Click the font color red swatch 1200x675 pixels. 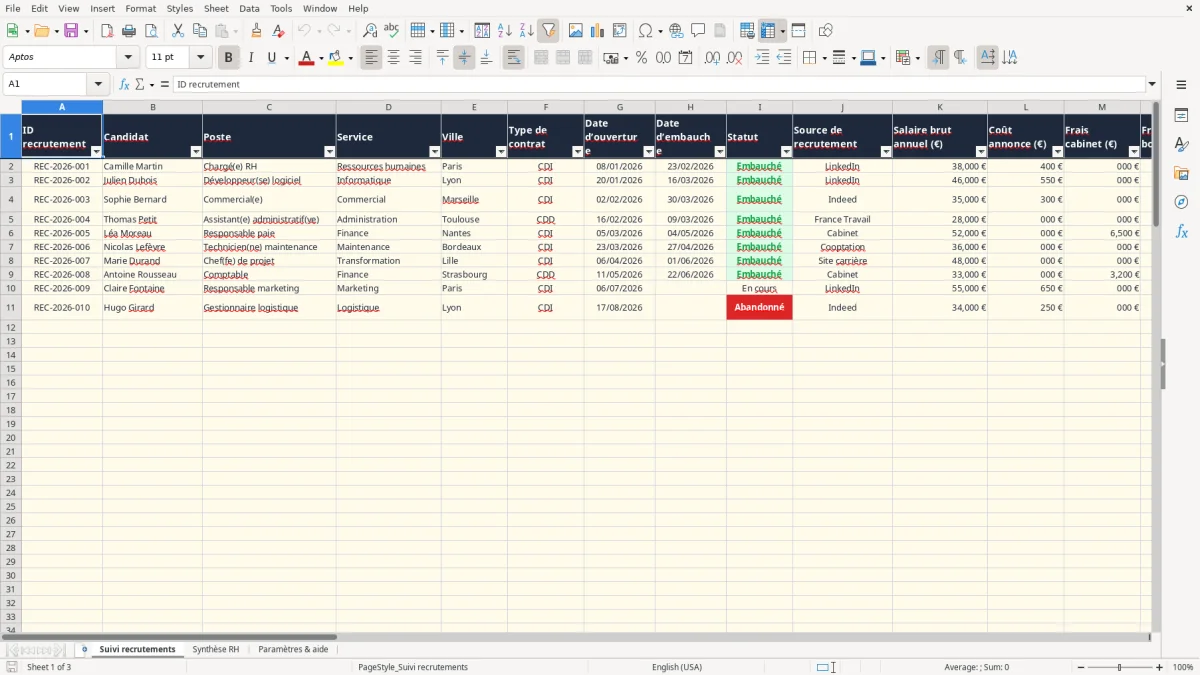coord(306,58)
